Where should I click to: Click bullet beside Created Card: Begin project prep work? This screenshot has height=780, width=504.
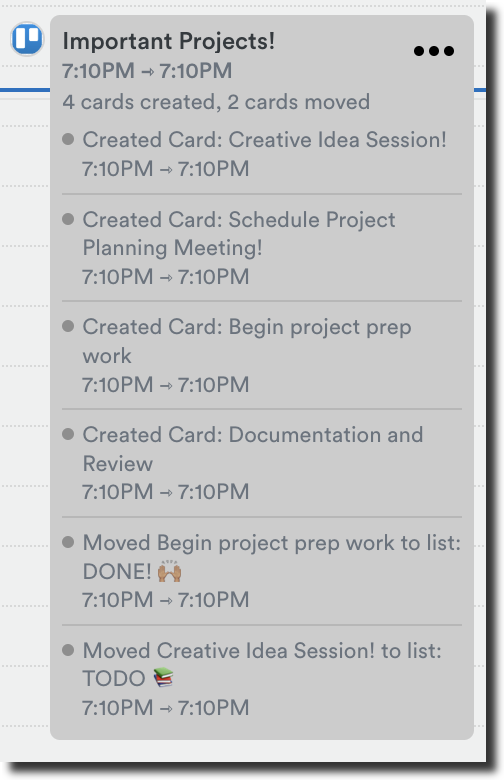point(68,326)
